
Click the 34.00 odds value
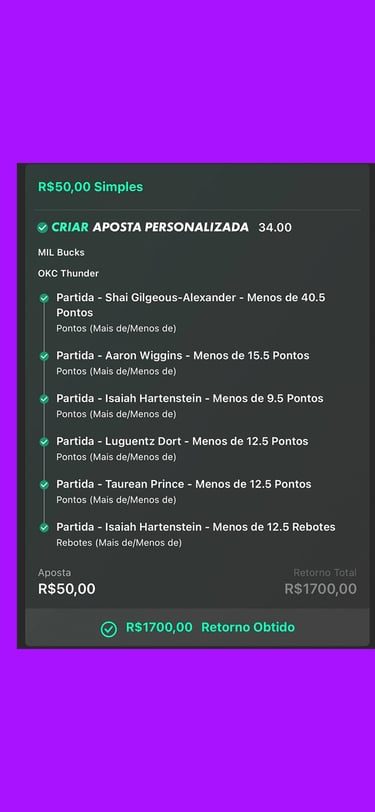click(x=275, y=227)
